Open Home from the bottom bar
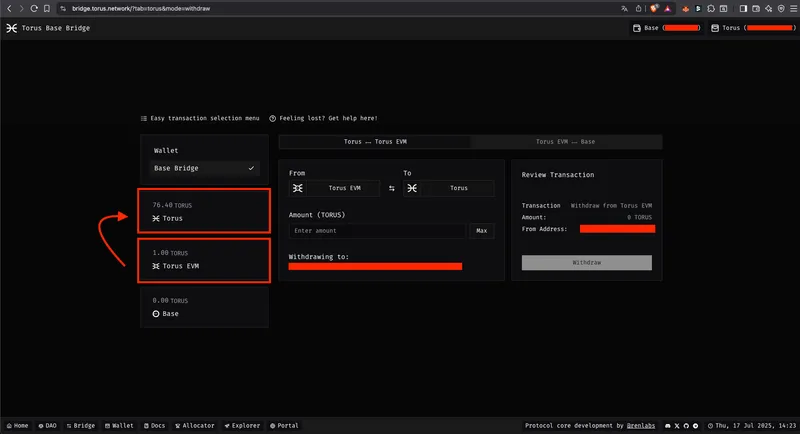800x434 pixels. [16, 425]
